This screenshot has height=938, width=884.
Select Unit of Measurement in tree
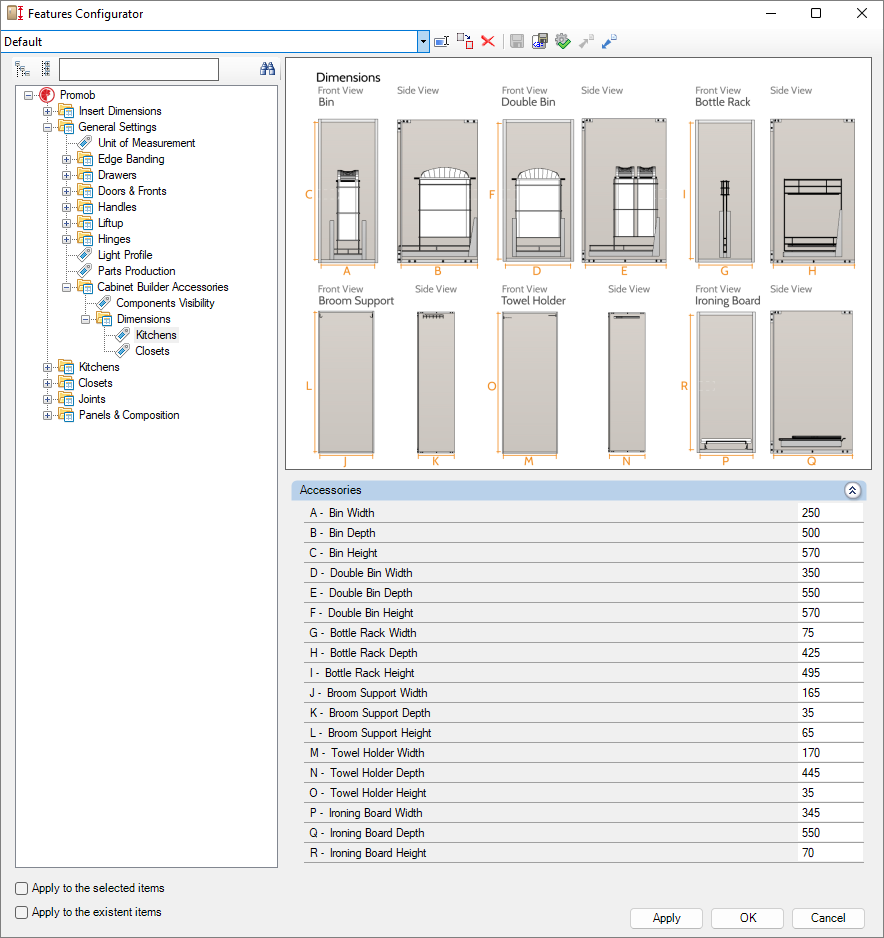pos(146,143)
